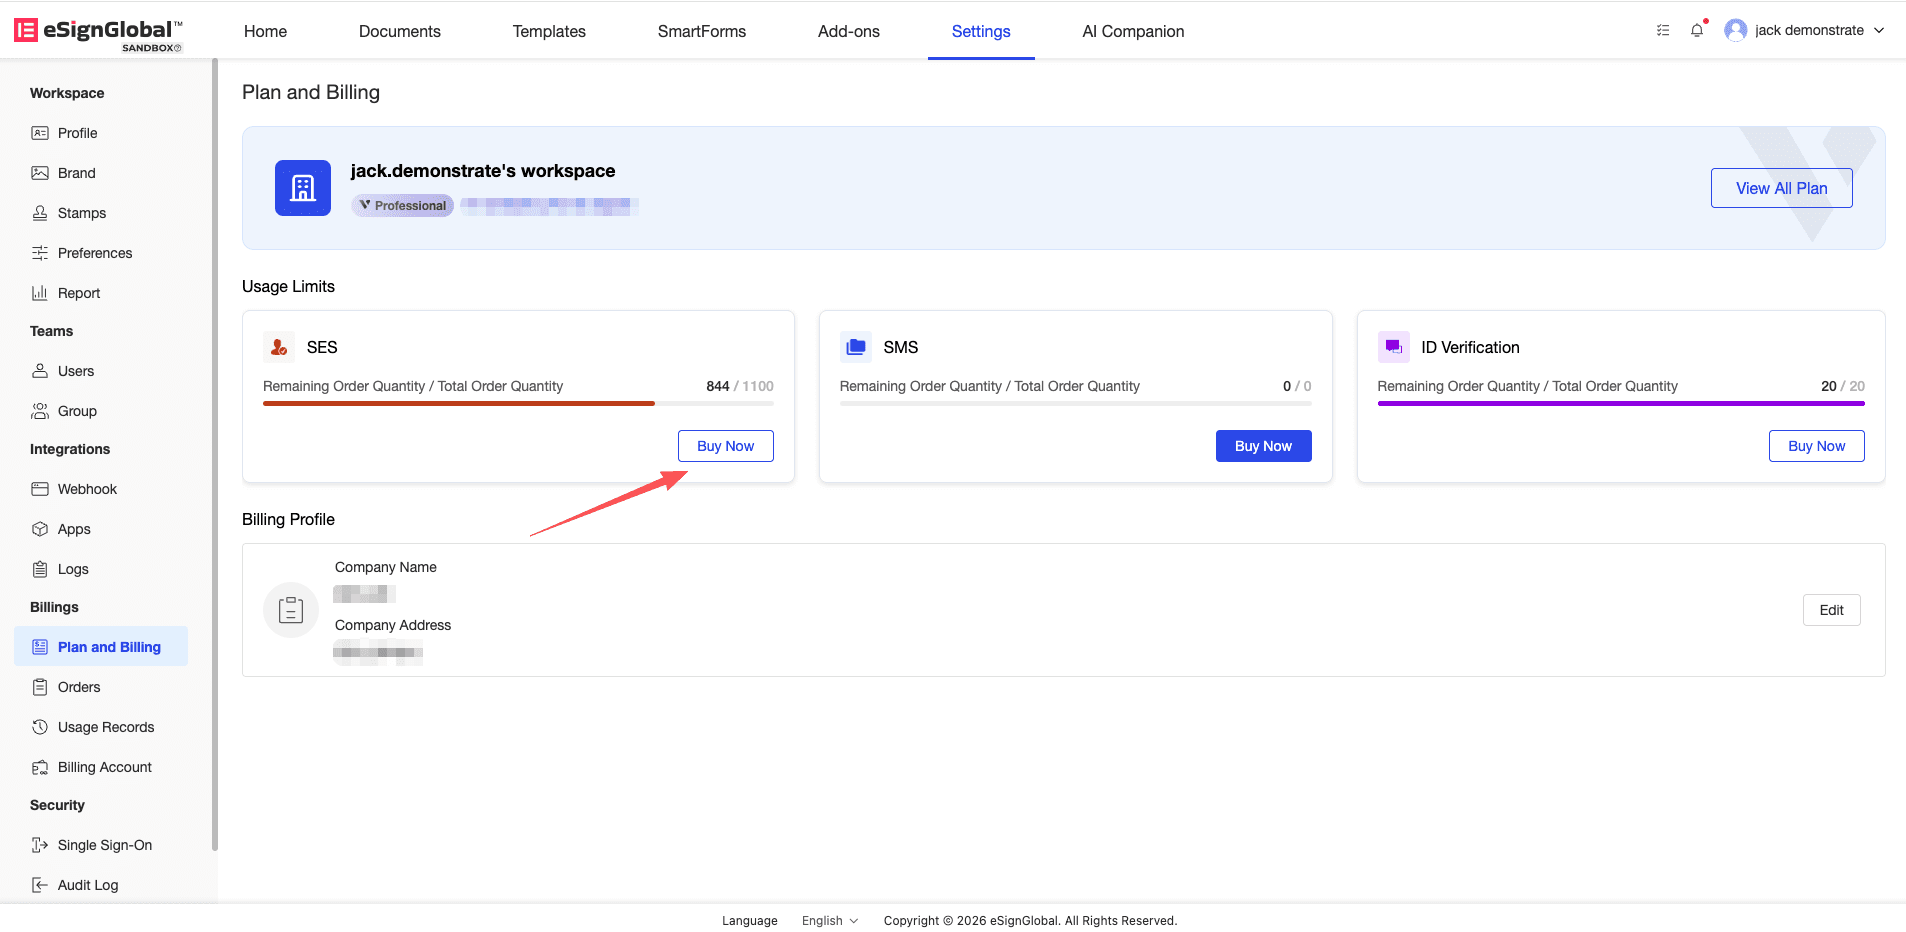Click the Logs clipboard icon
1906x932 pixels.
click(40, 569)
